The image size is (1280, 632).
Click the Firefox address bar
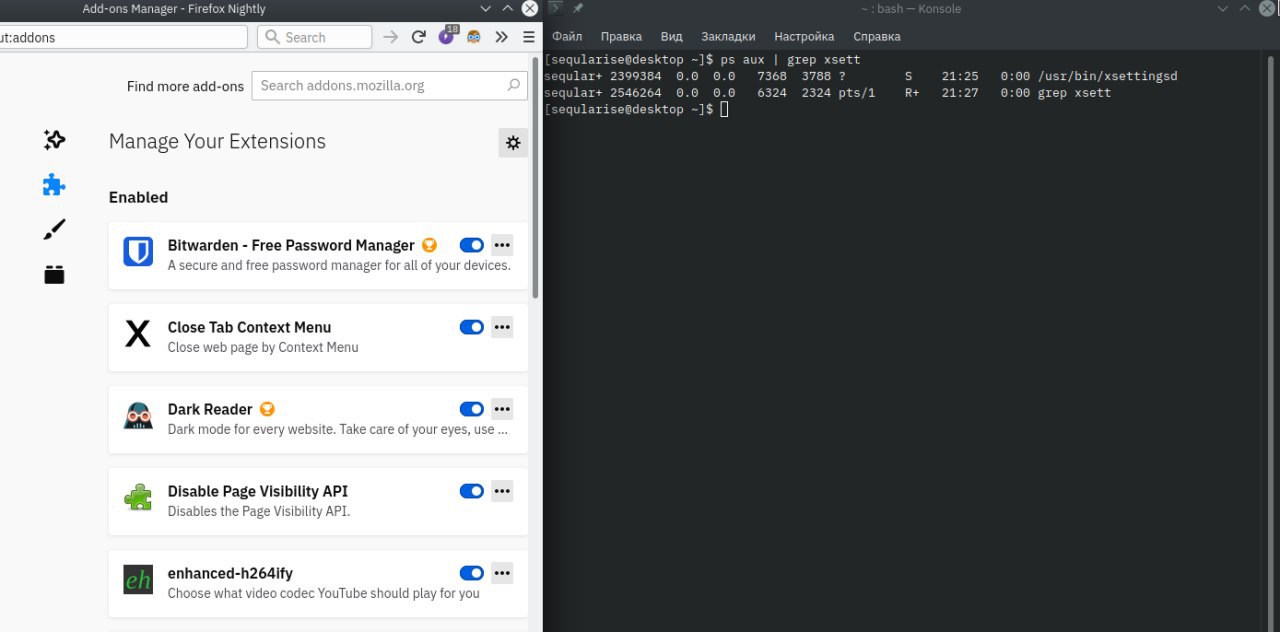coord(124,37)
